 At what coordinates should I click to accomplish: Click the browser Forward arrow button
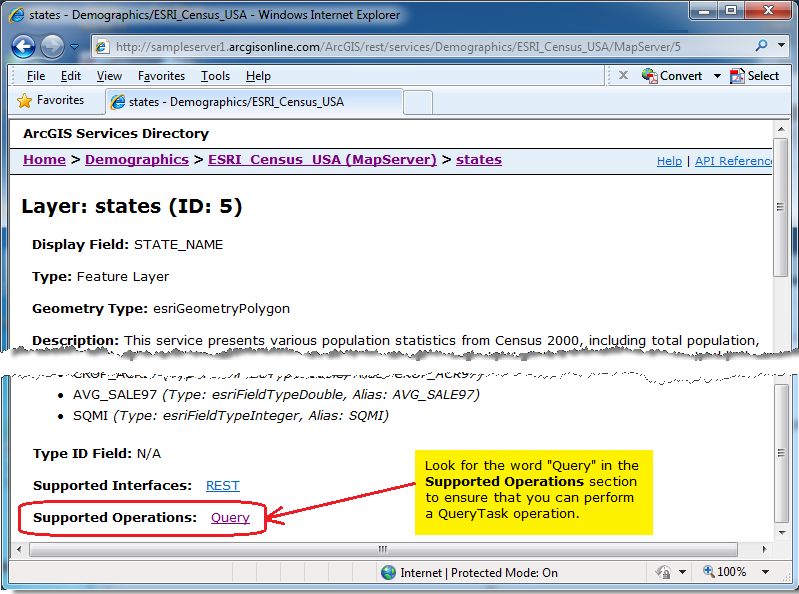click(x=52, y=47)
